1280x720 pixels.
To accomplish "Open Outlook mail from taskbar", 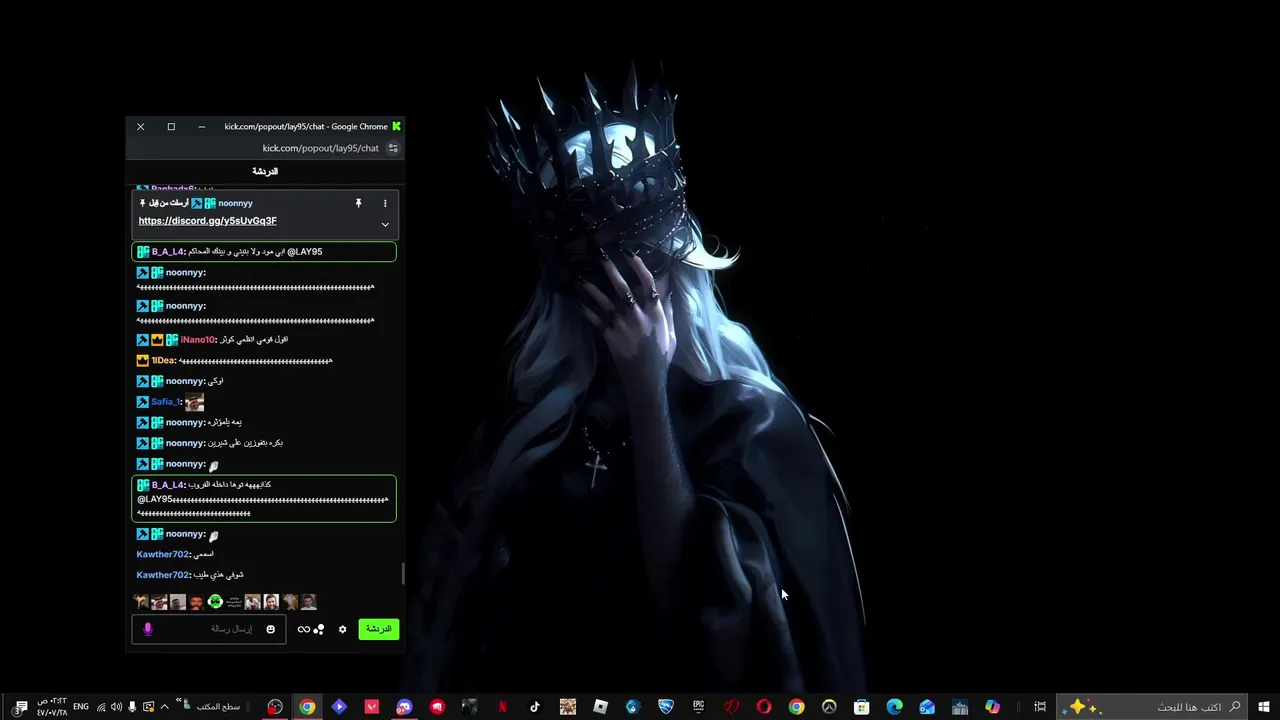I will click(x=927, y=707).
